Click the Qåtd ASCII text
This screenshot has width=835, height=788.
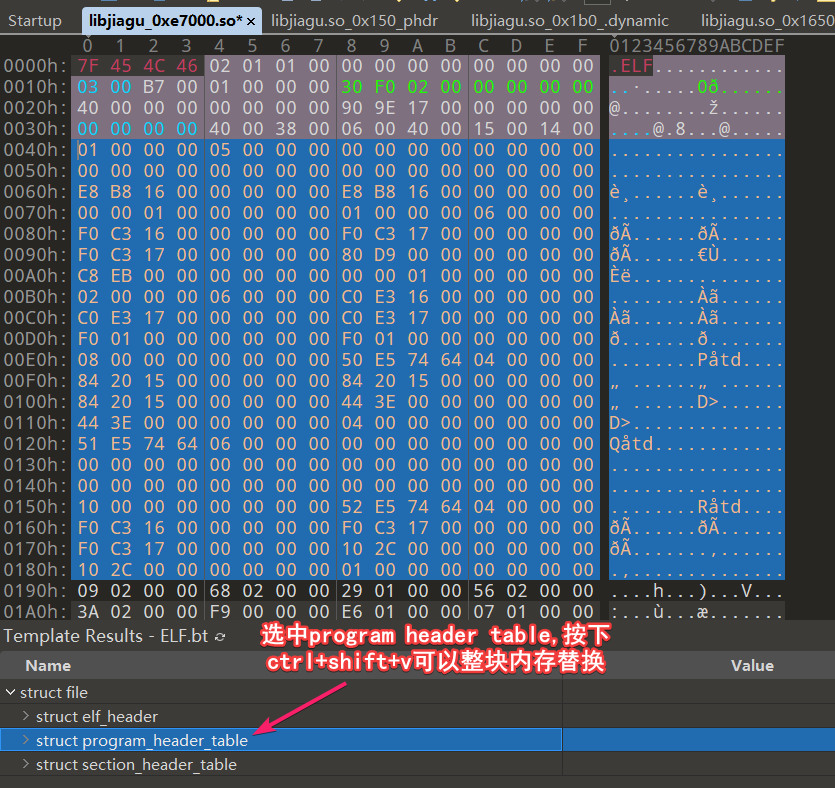(631, 444)
